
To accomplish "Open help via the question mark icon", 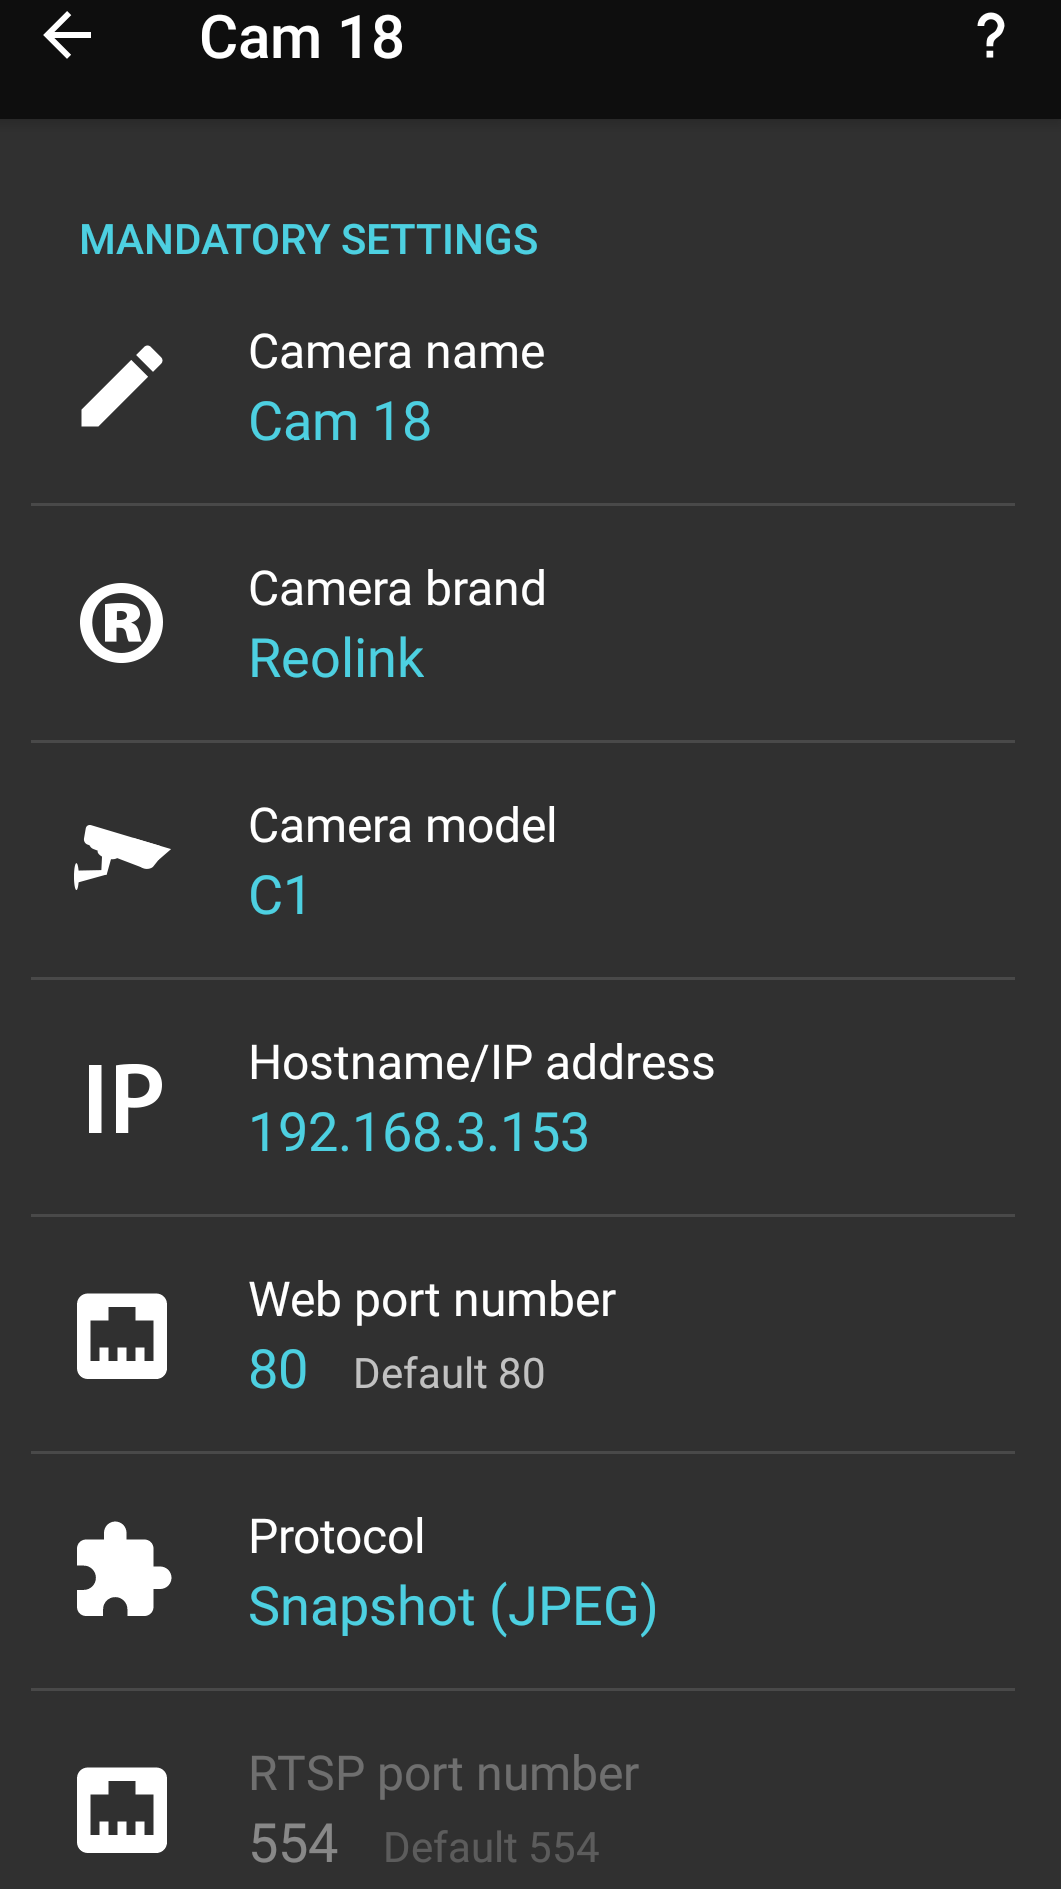I will click(x=990, y=37).
